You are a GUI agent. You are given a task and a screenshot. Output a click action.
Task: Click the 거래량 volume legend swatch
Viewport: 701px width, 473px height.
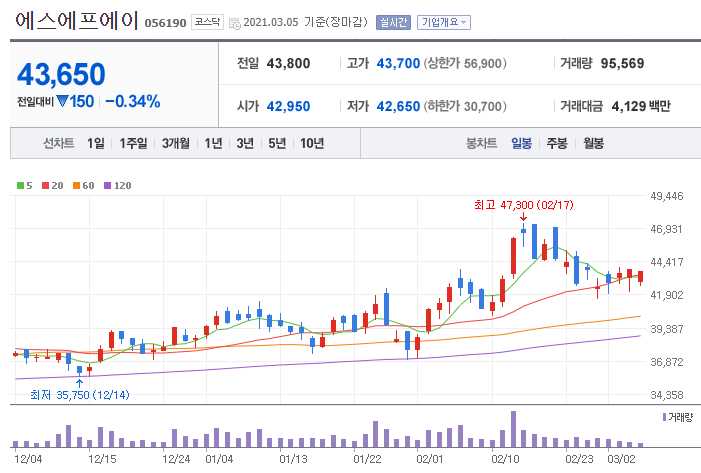click(664, 417)
